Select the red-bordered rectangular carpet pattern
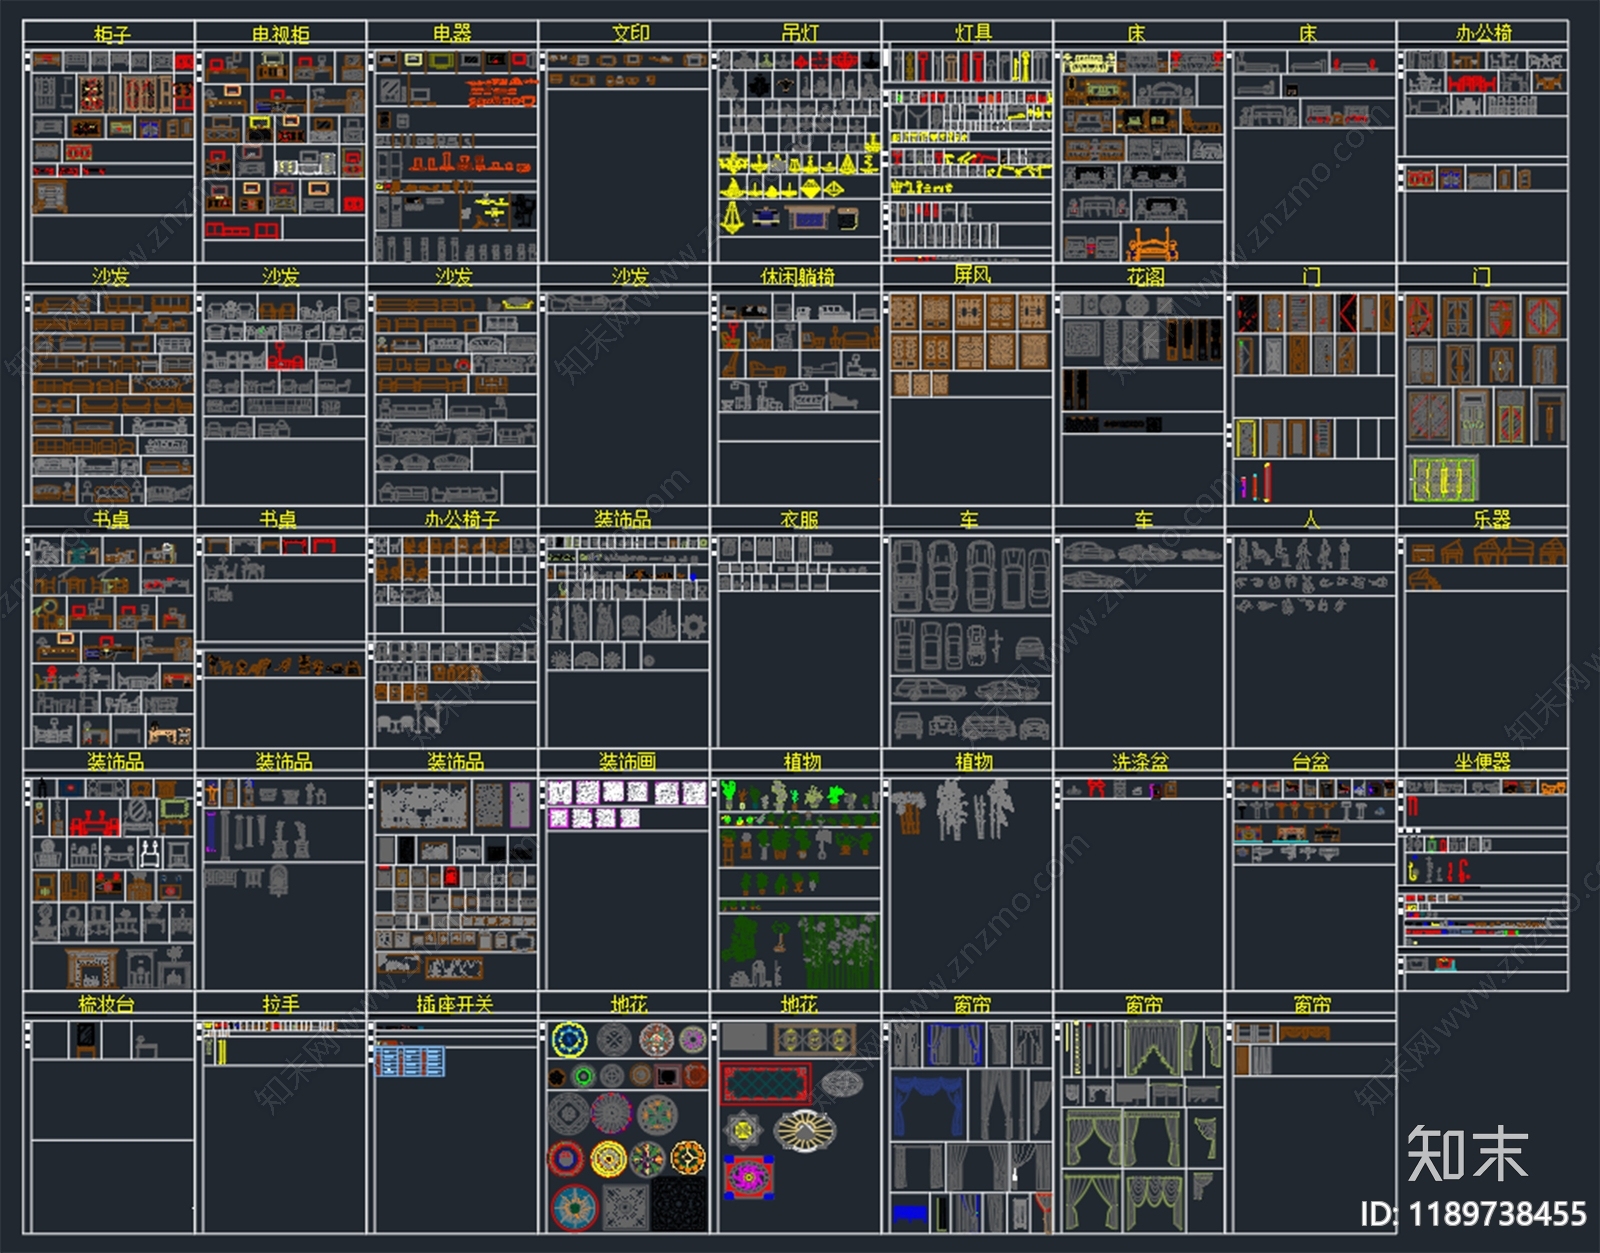Image resolution: width=1600 pixels, height=1253 pixels. (765, 1083)
